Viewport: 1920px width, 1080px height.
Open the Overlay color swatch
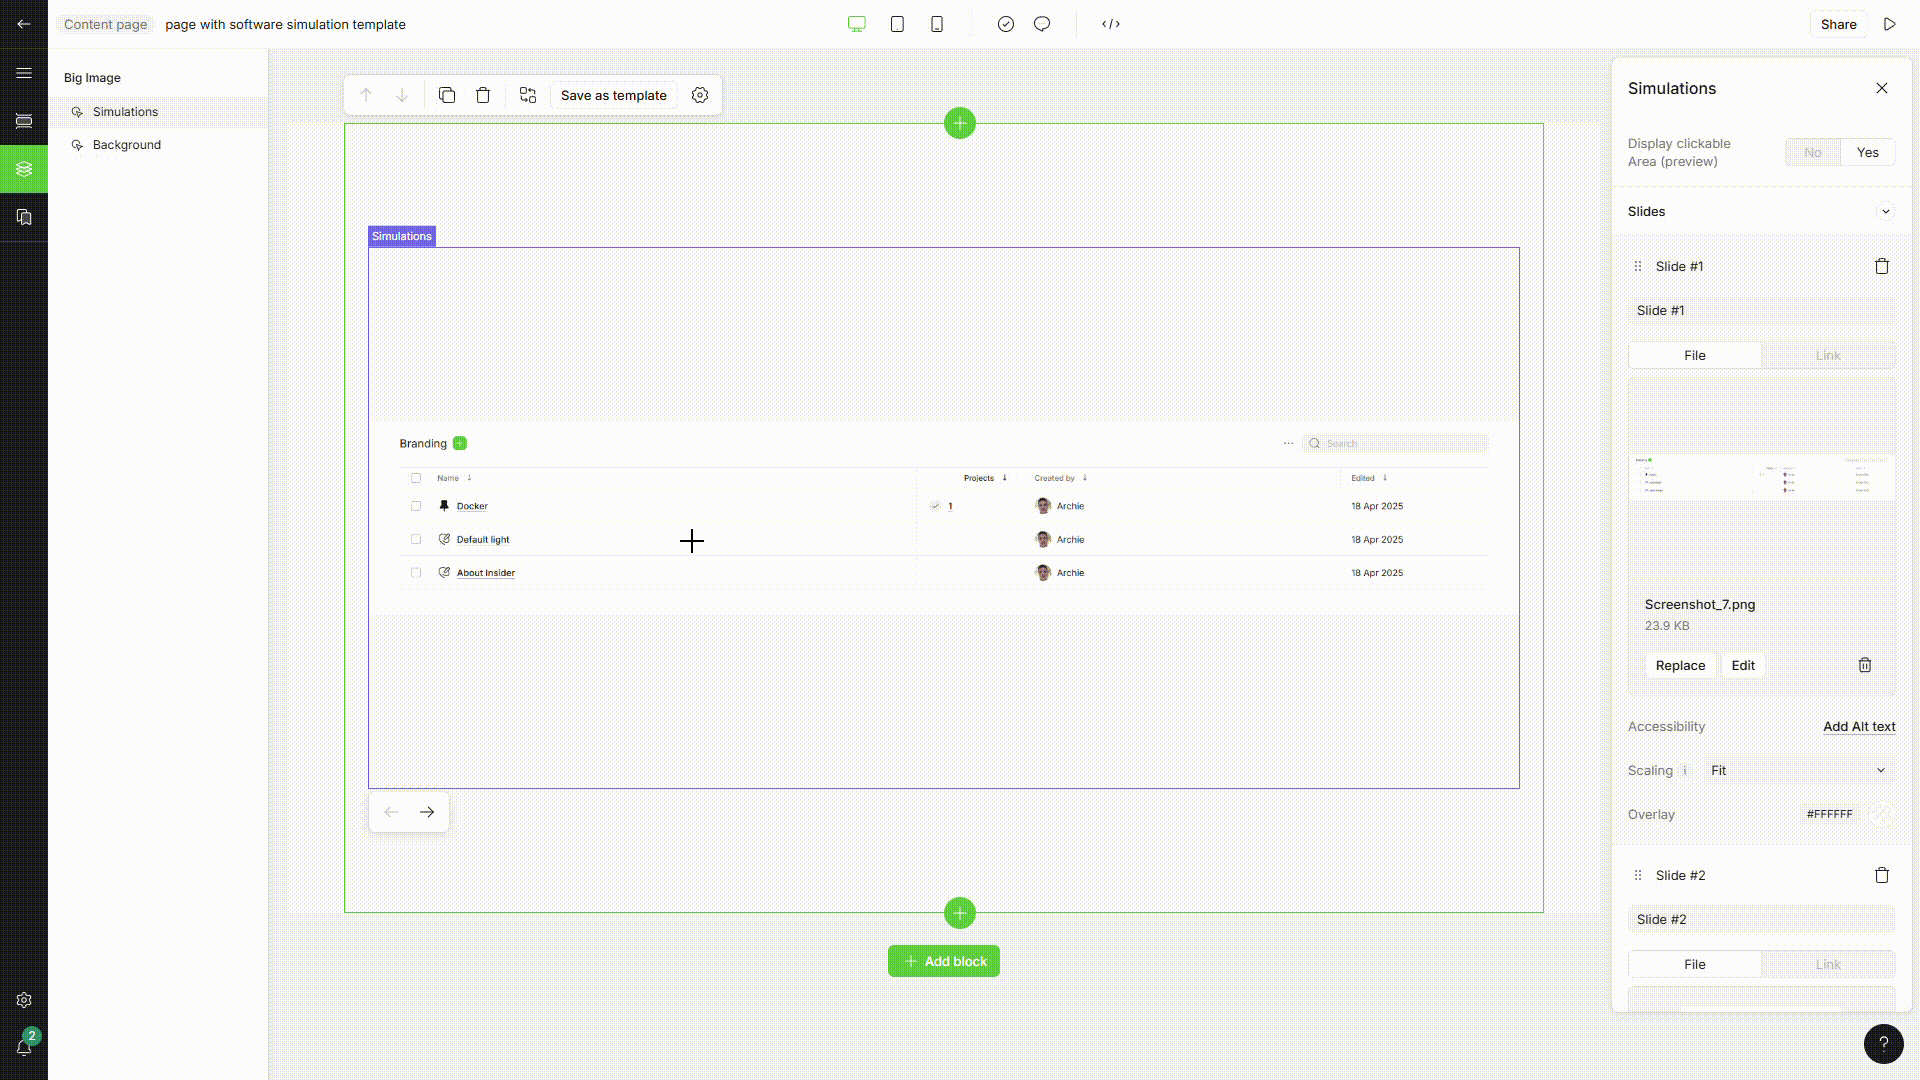click(1881, 814)
